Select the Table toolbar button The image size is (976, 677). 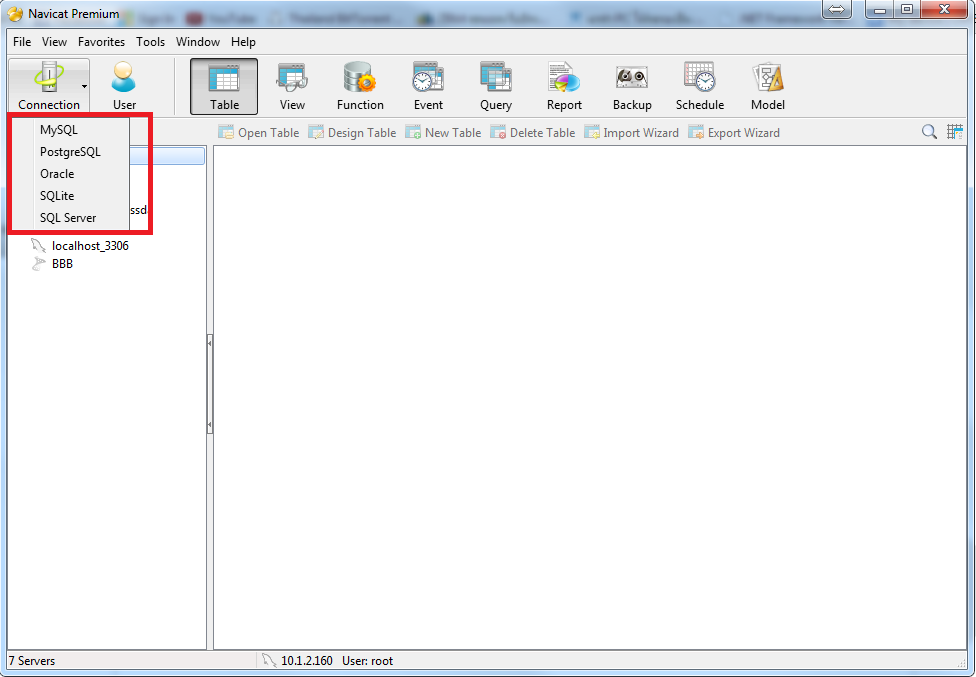tap(224, 86)
